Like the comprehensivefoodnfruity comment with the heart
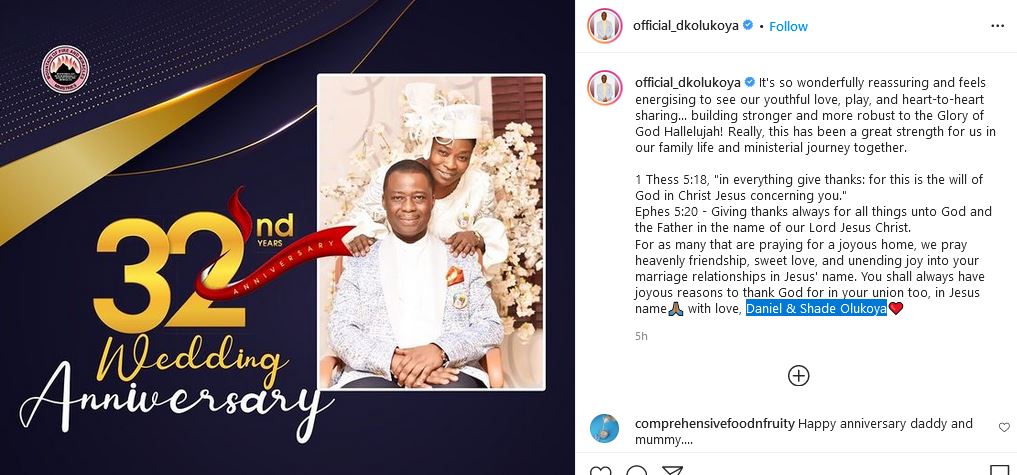 (x=1004, y=427)
